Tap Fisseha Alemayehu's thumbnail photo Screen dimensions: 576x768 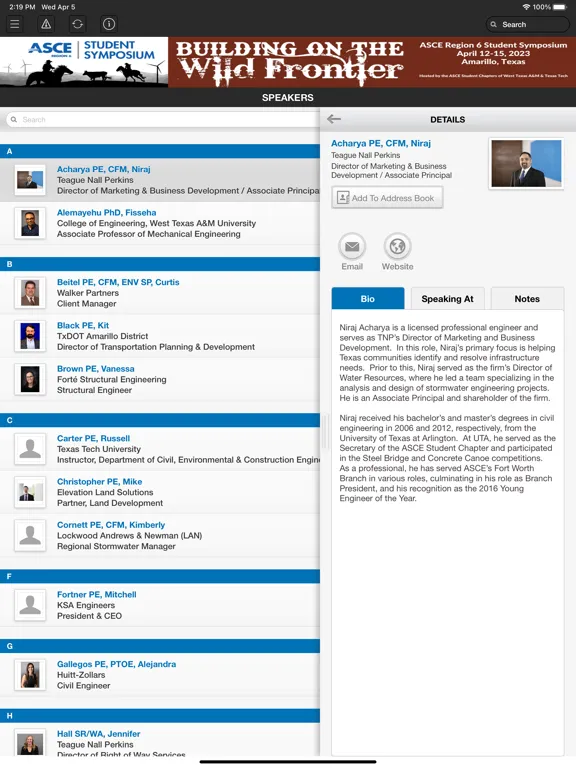point(30,223)
